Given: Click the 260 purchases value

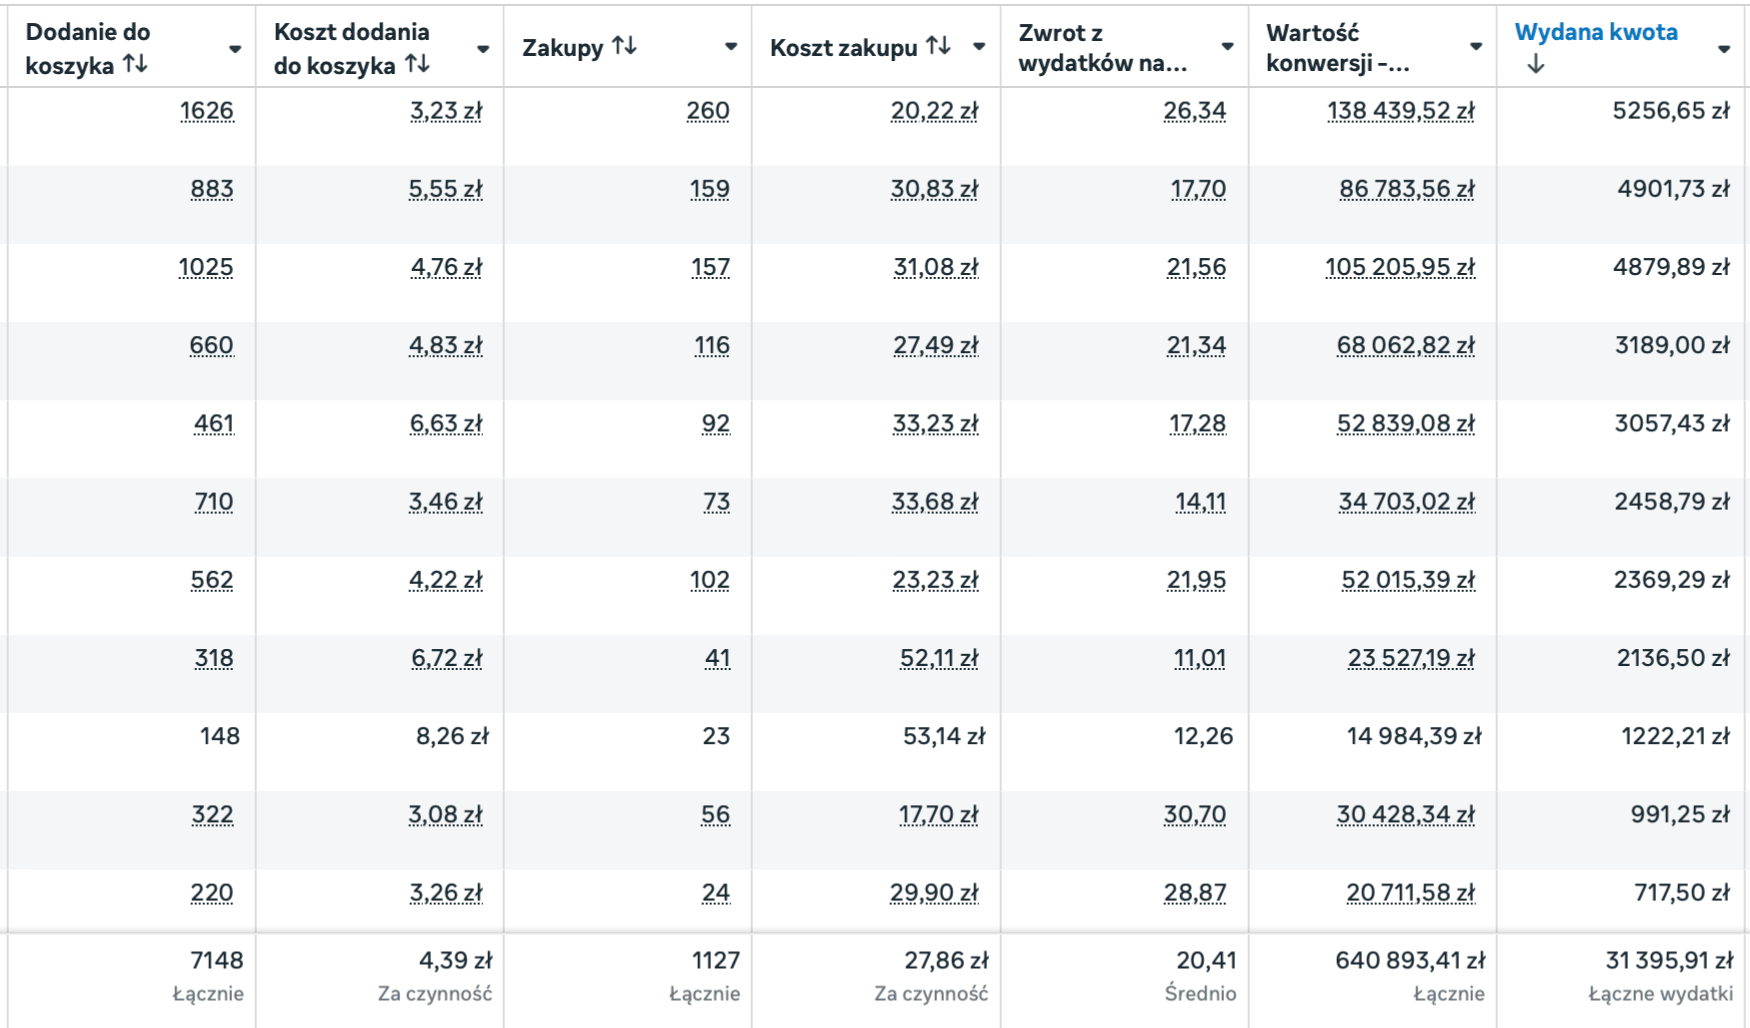Looking at the screenshot, I should point(708,111).
